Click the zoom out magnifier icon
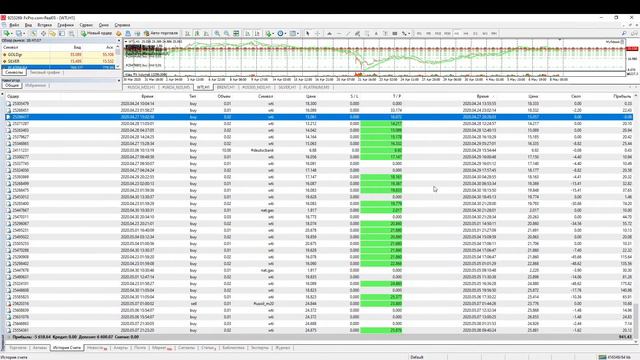 click(227, 33)
